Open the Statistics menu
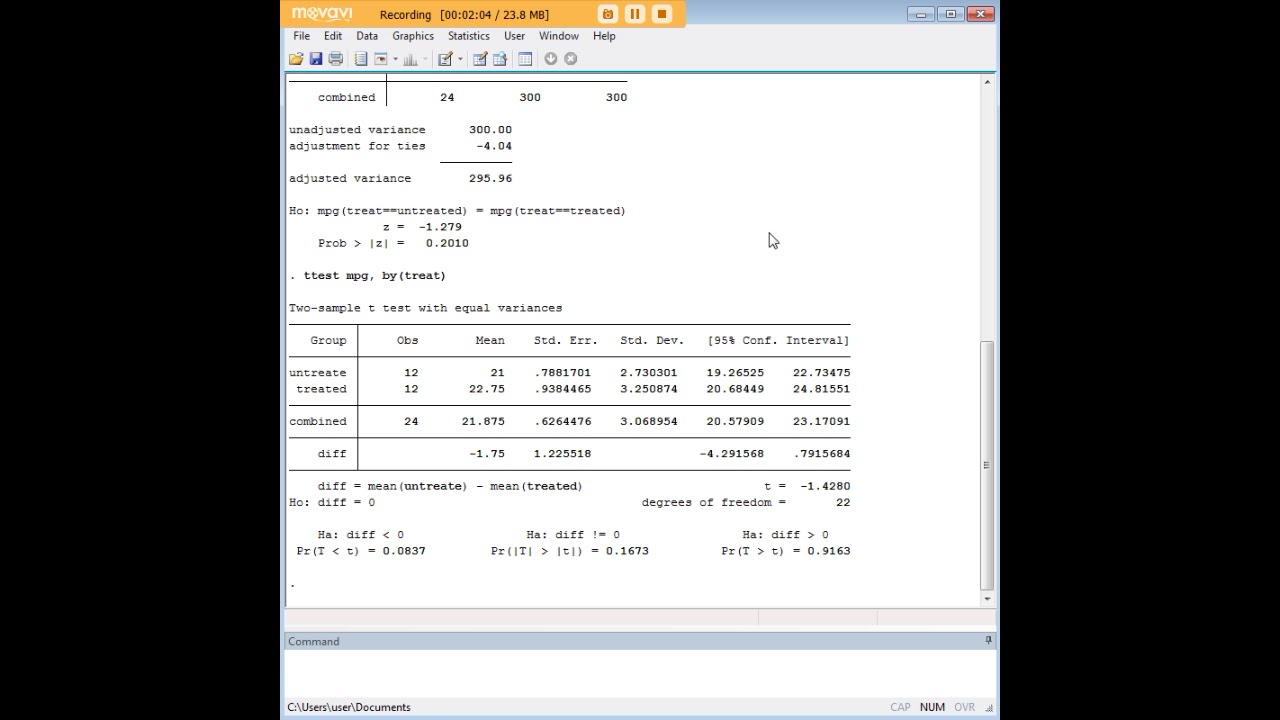 [469, 36]
